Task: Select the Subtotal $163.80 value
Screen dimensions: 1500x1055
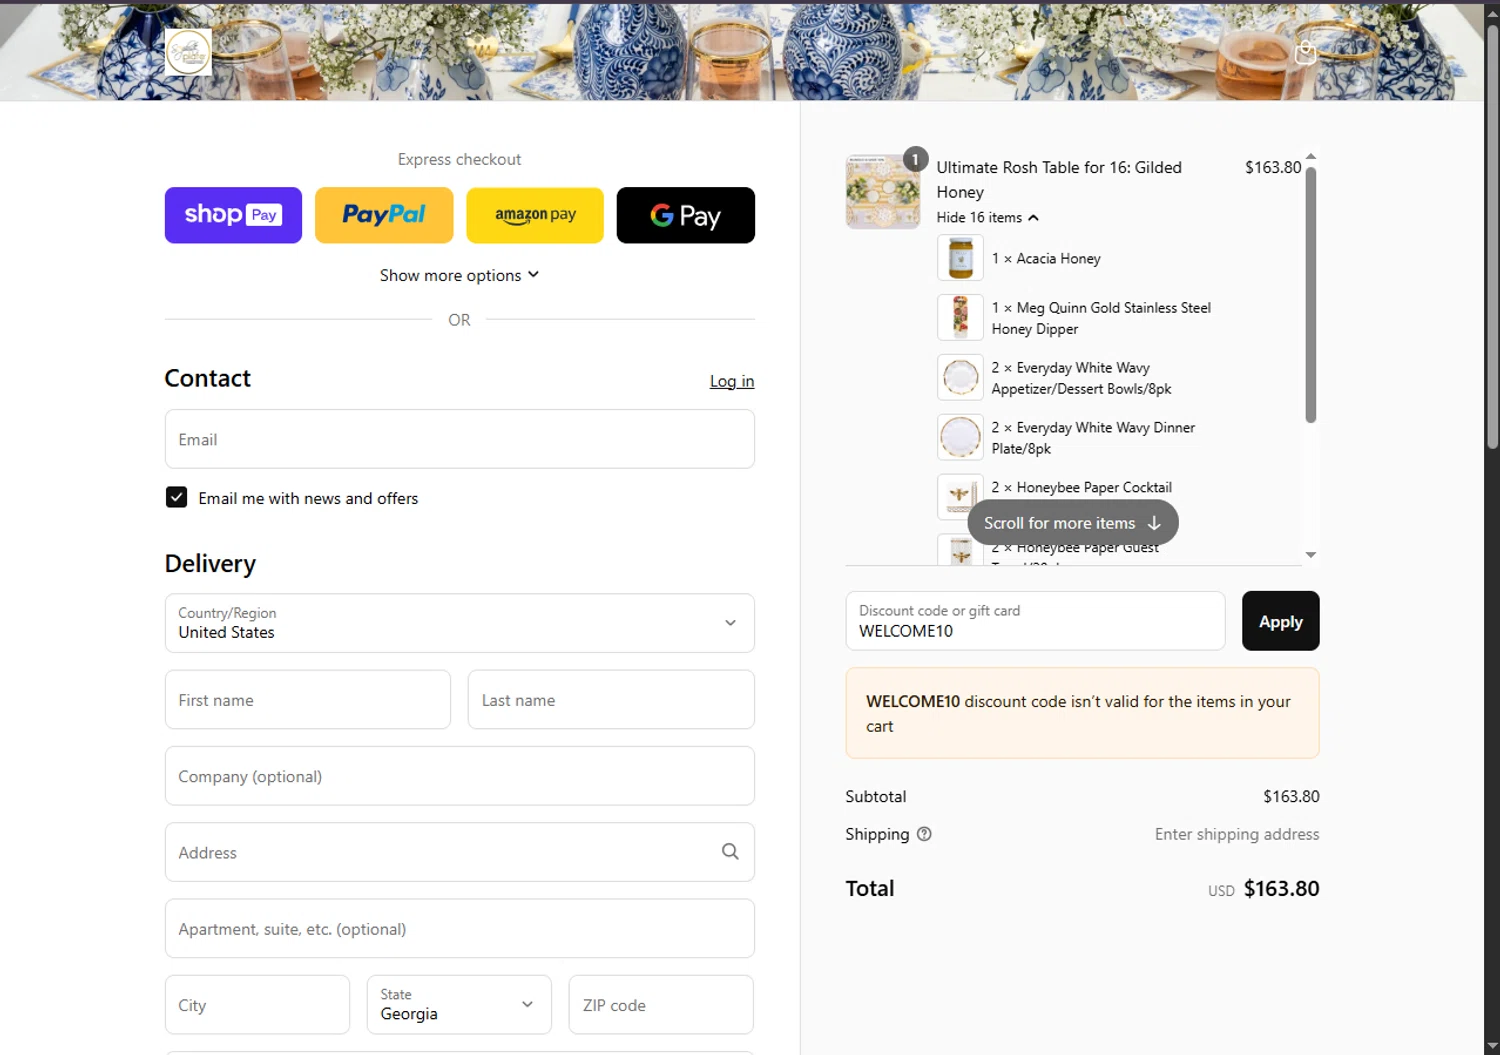Action: click(x=1291, y=797)
